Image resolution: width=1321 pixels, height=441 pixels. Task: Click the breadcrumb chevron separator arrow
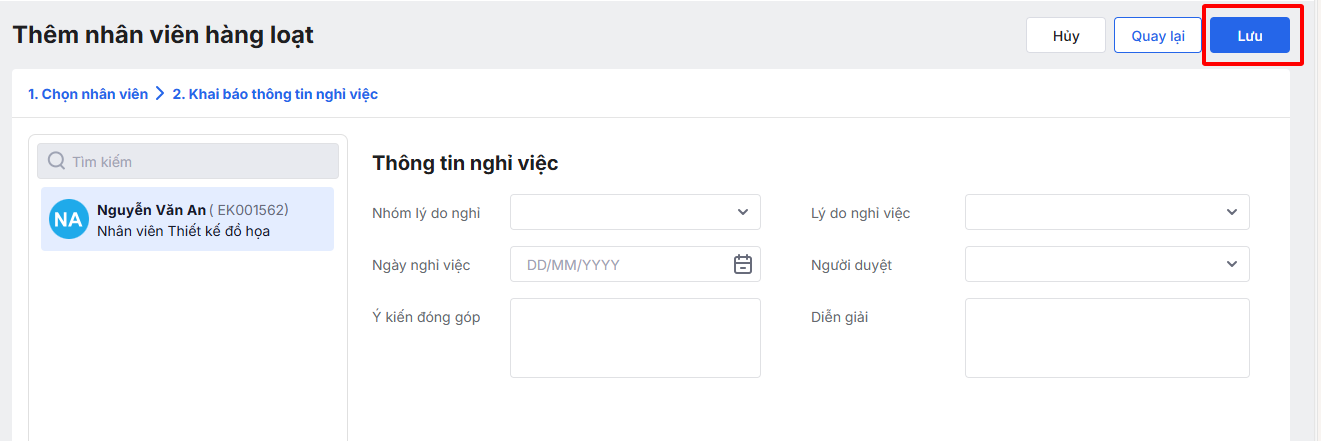(160, 94)
